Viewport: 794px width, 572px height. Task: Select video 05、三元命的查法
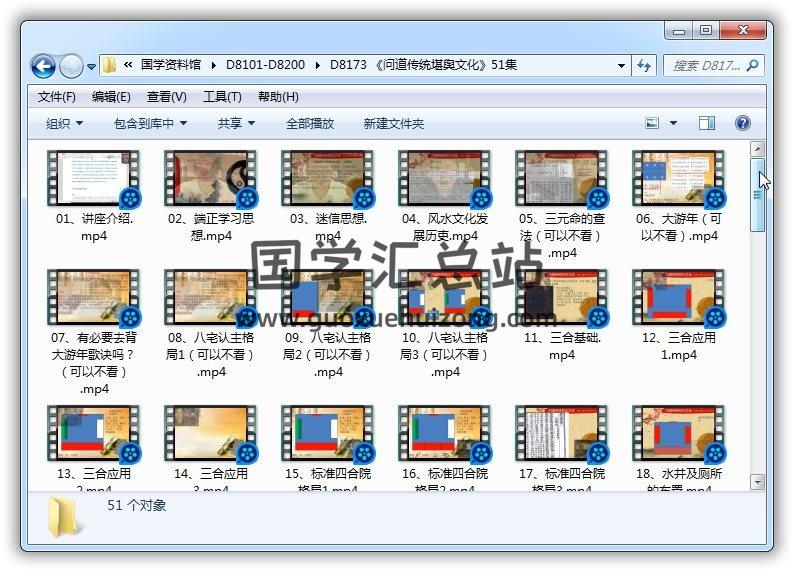point(562,205)
